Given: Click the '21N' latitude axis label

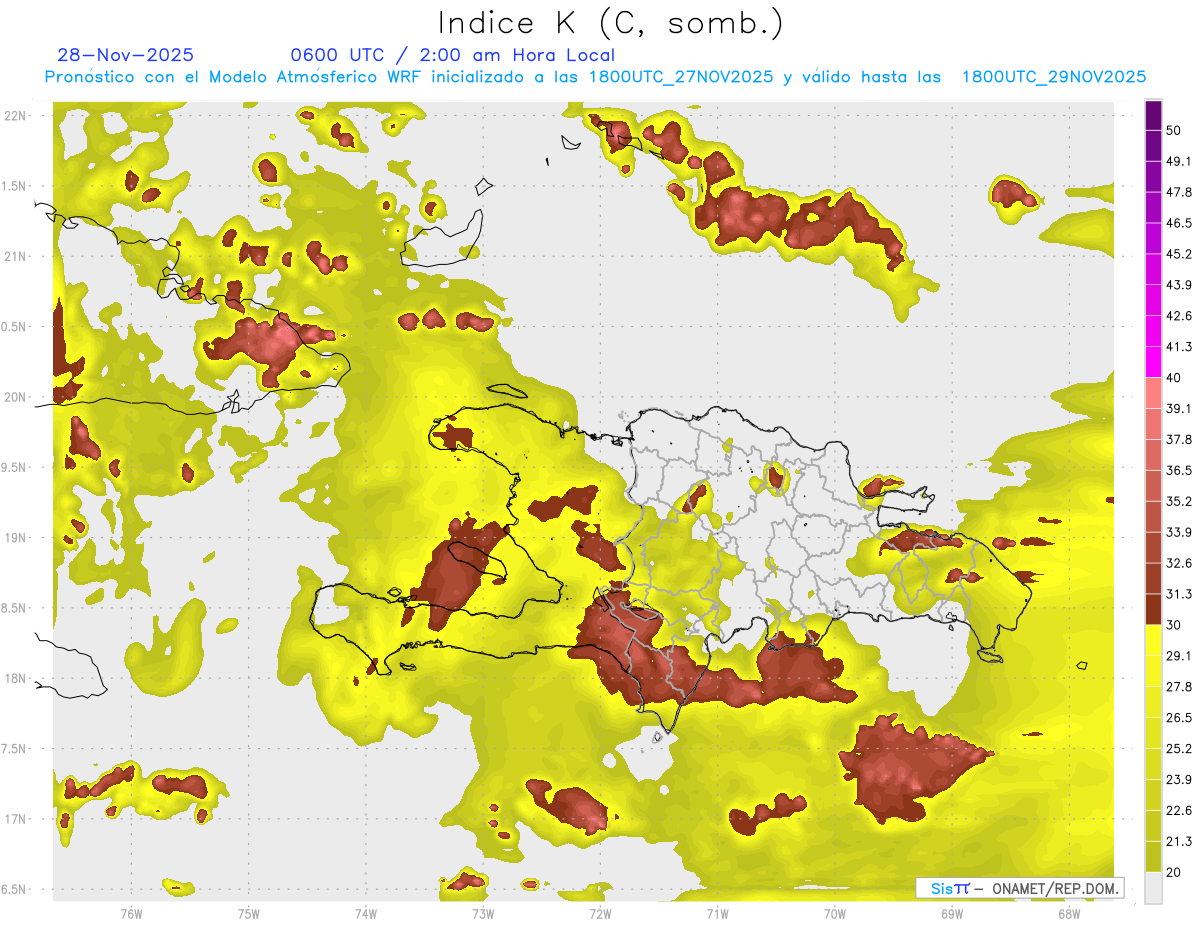Looking at the screenshot, I should click(14, 256).
